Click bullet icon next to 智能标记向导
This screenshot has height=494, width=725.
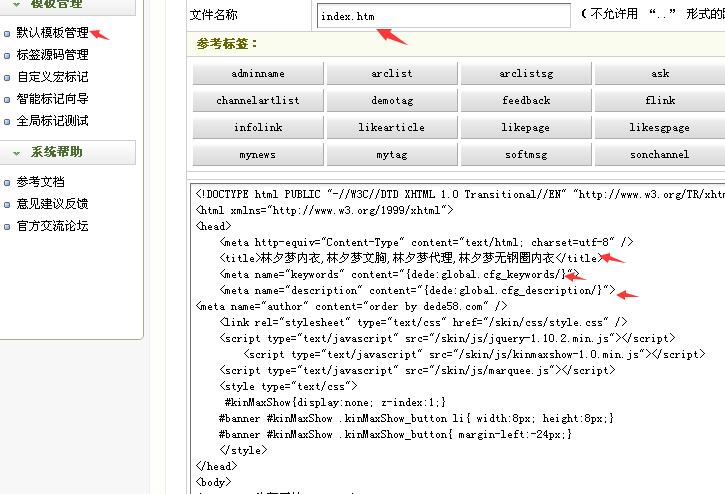pos(7,100)
